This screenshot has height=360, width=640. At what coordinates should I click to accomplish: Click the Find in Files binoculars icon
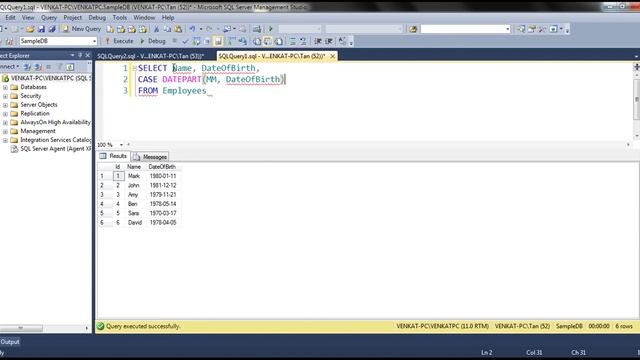click(413, 29)
